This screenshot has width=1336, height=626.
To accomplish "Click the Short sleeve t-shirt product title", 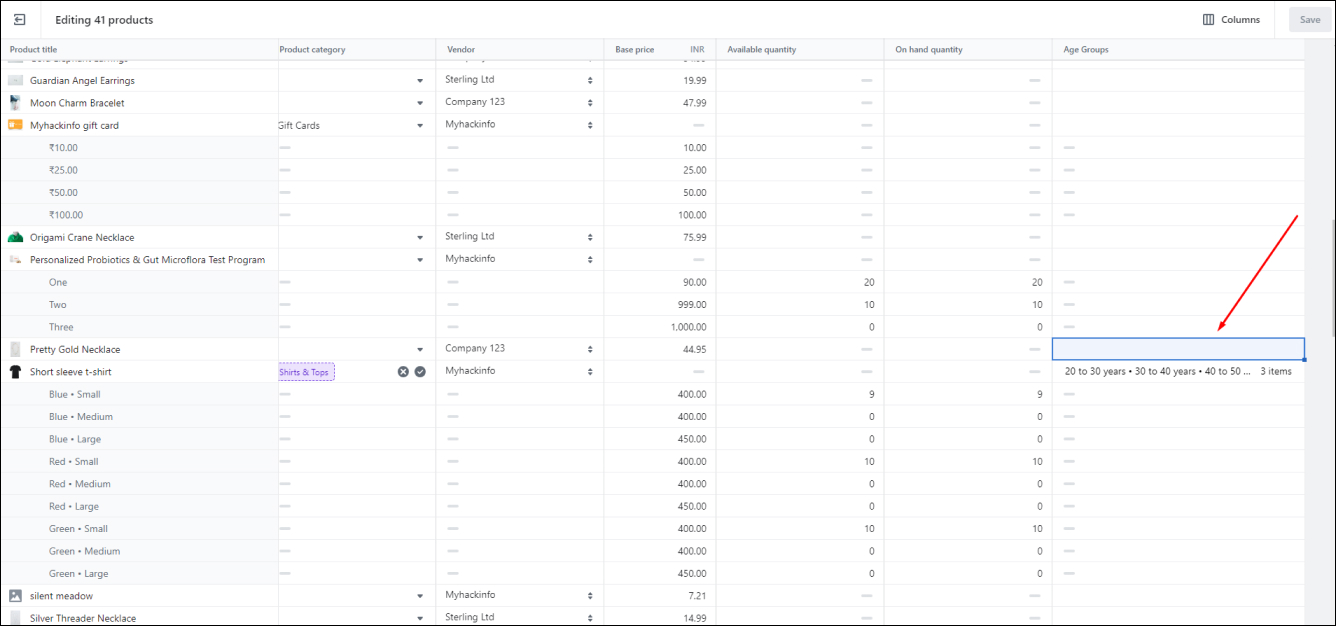I will click(71, 372).
